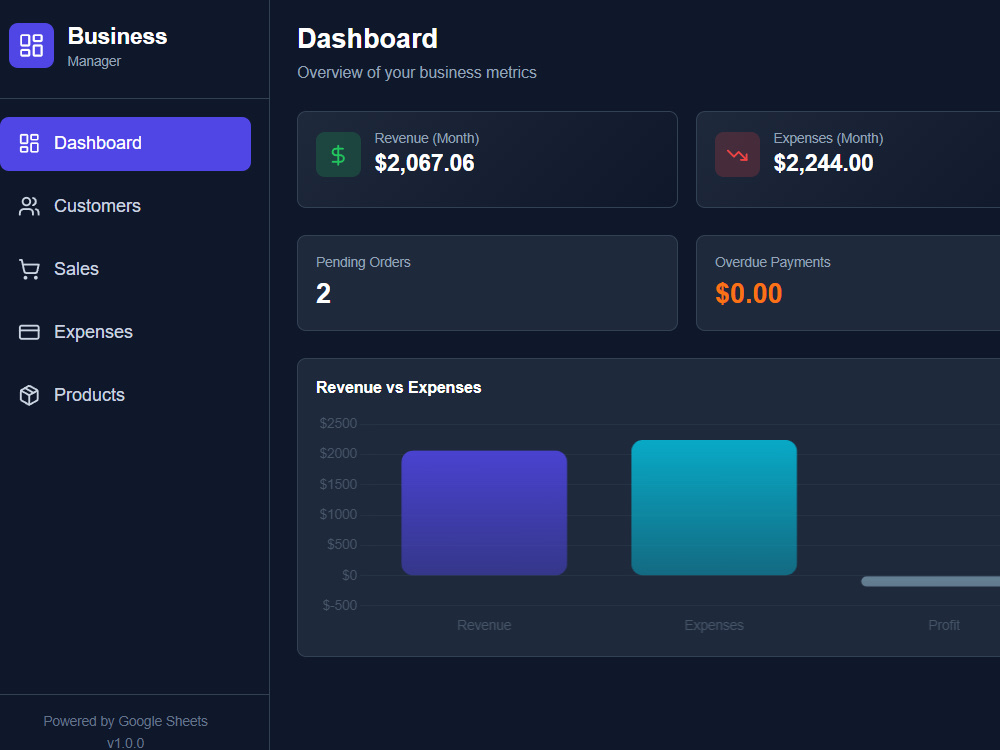Click the Expenses credit card icon
Image resolution: width=1000 pixels, height=750 pixels.
[29, 332]
